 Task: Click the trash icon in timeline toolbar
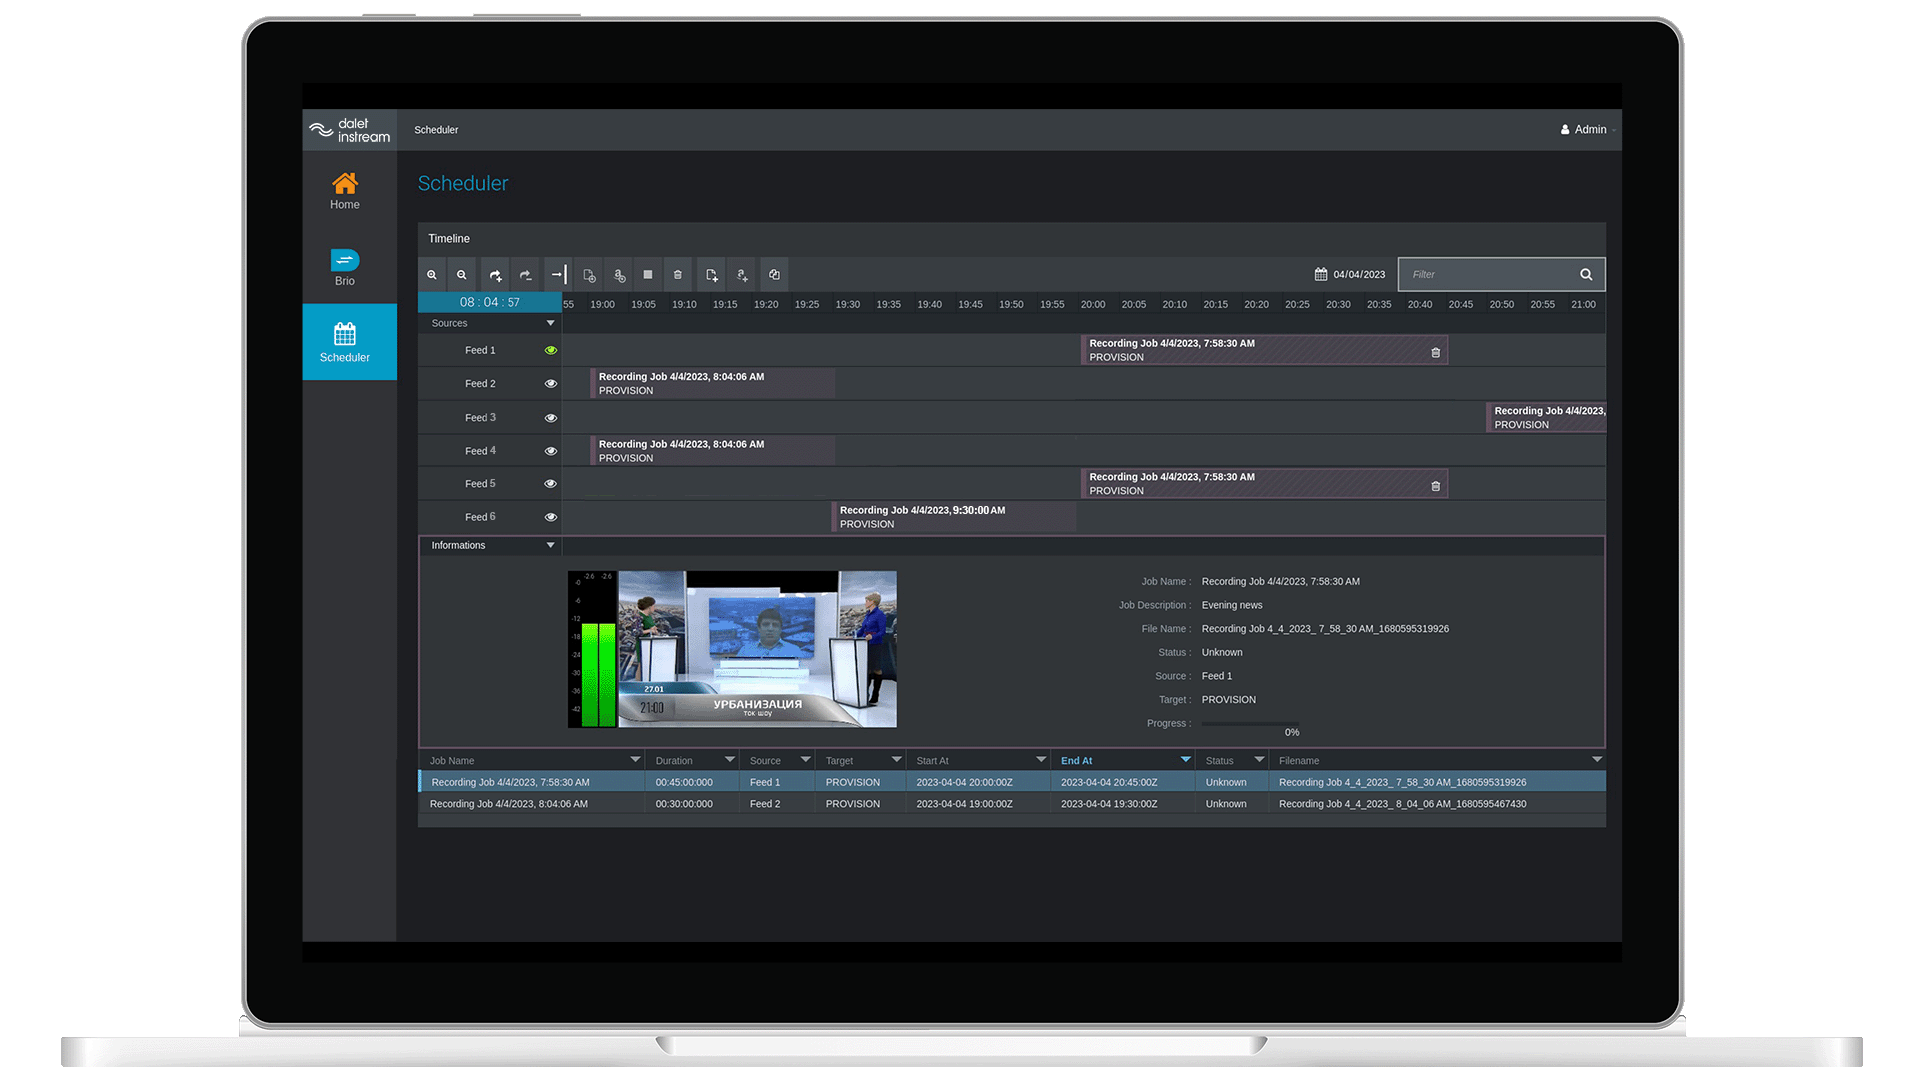point(678,275)
